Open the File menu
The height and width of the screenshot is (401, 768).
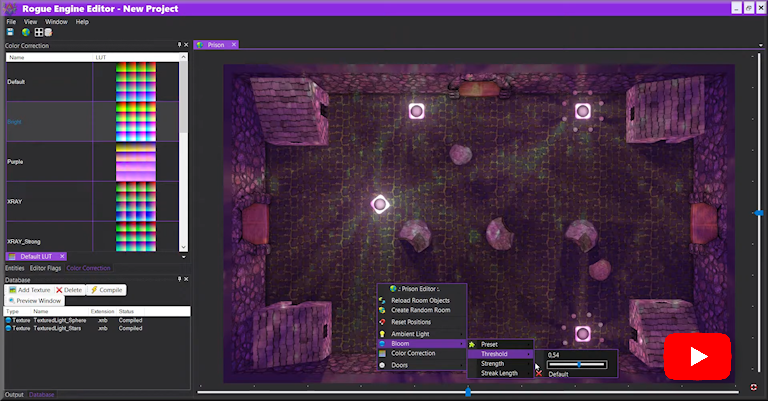tap(11, 22)
